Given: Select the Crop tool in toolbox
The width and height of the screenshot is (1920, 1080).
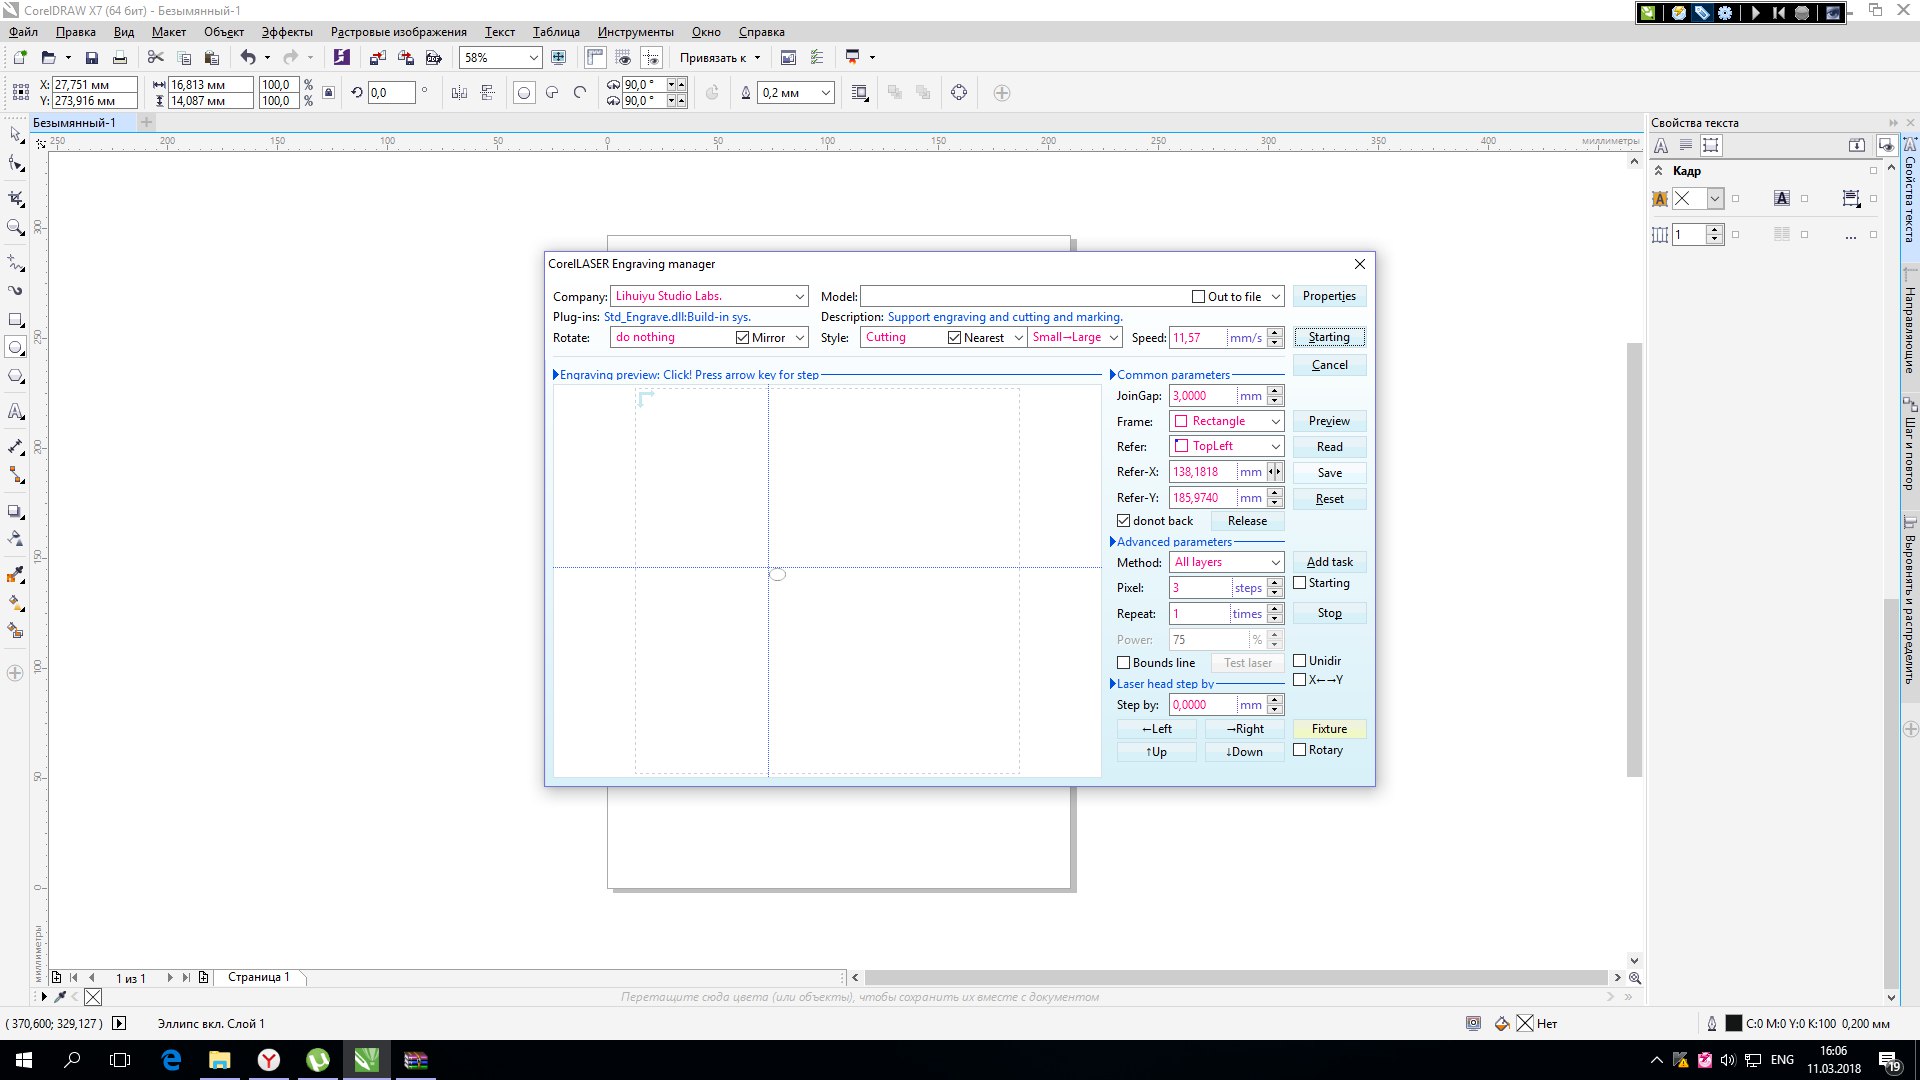Looking at the screenshot, I should (15, 198).
